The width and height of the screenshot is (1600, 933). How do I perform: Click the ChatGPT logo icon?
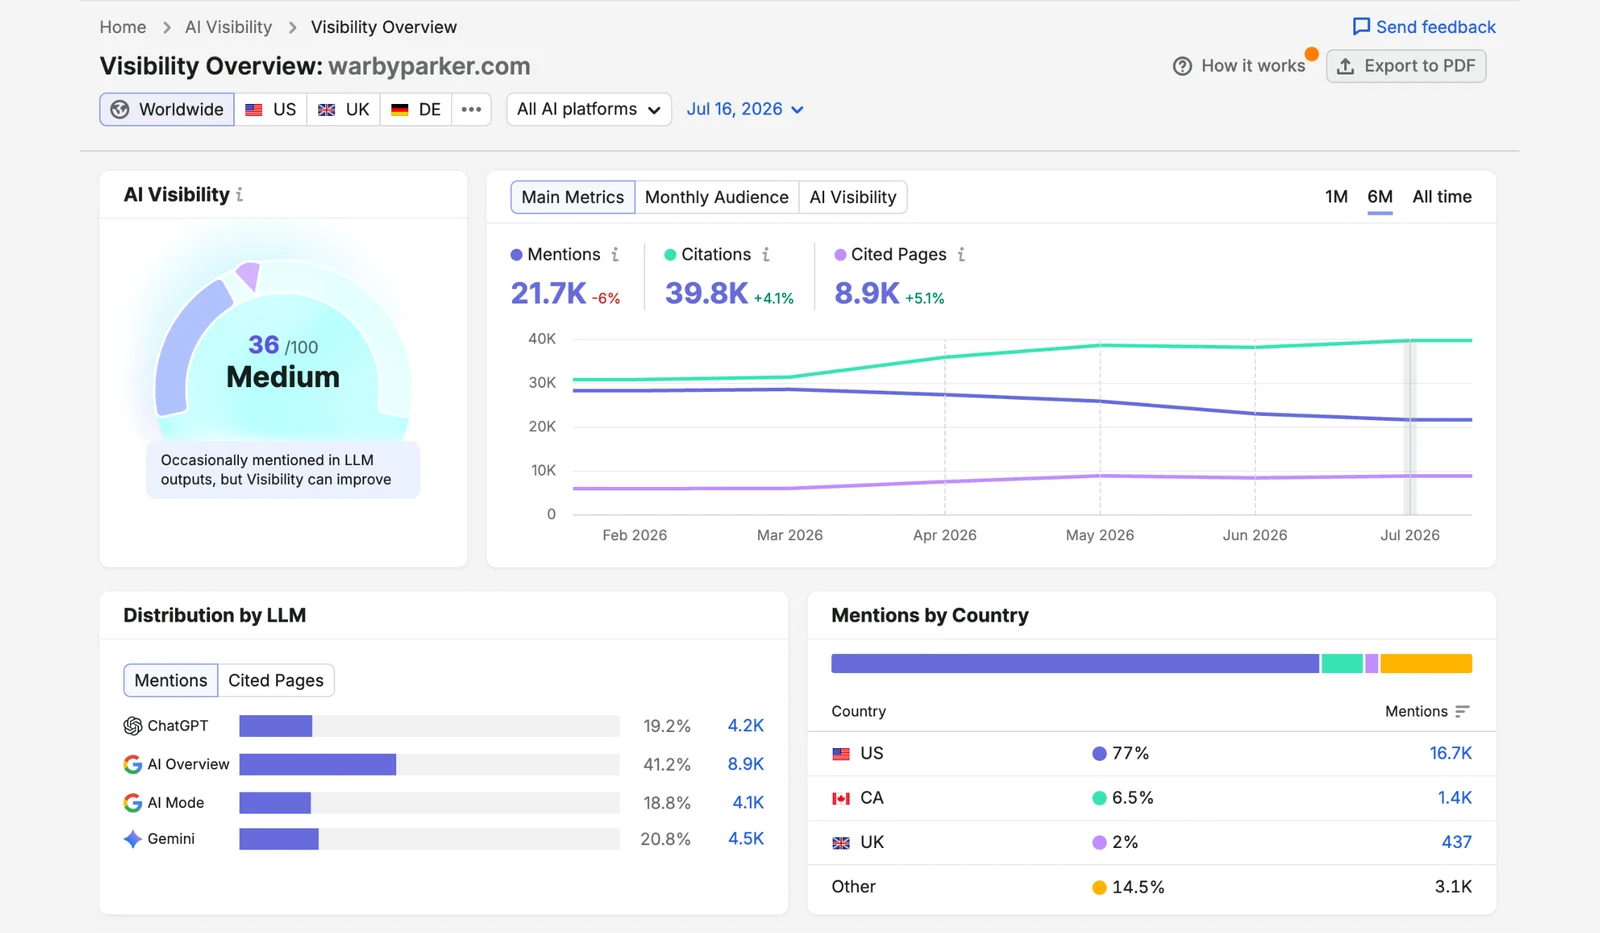(132, 726)
